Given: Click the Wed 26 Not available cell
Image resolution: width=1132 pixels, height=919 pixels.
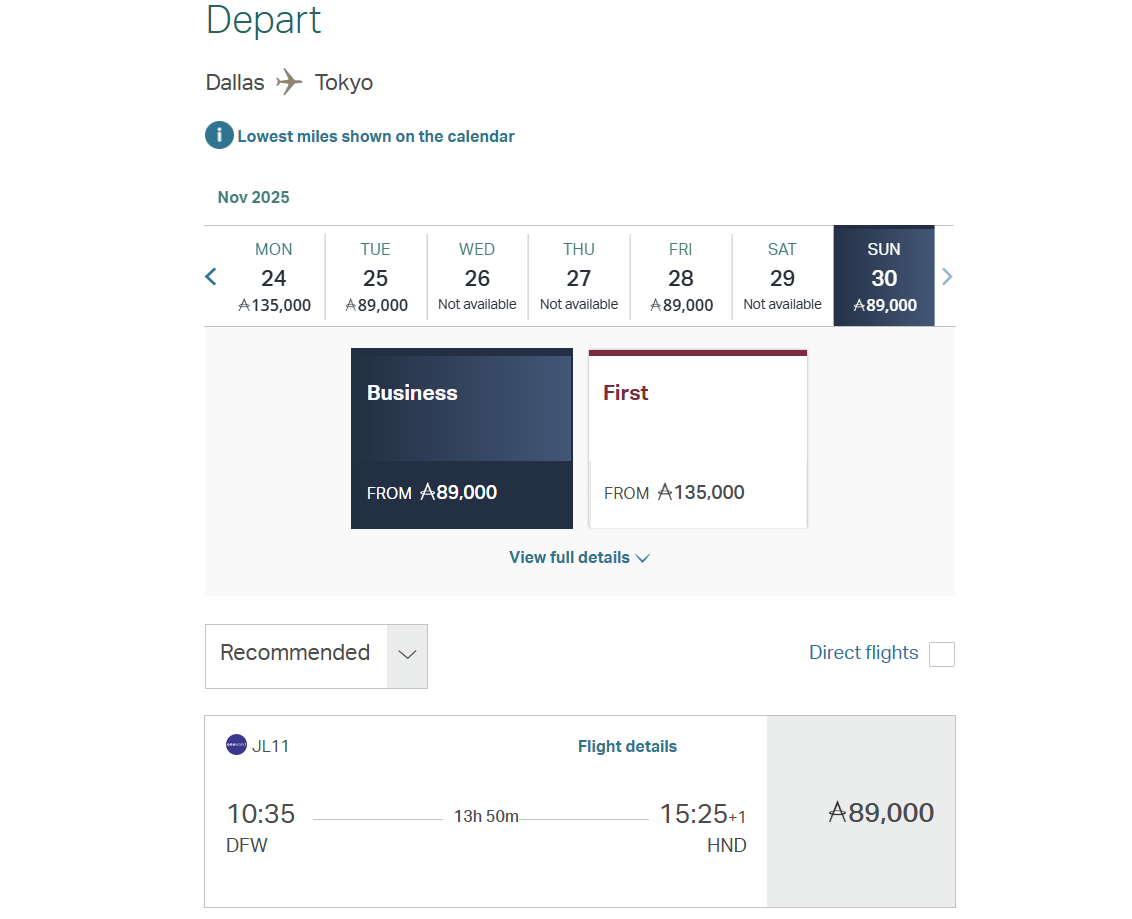Looking at the screenshot, I should [x=477, y=276].
